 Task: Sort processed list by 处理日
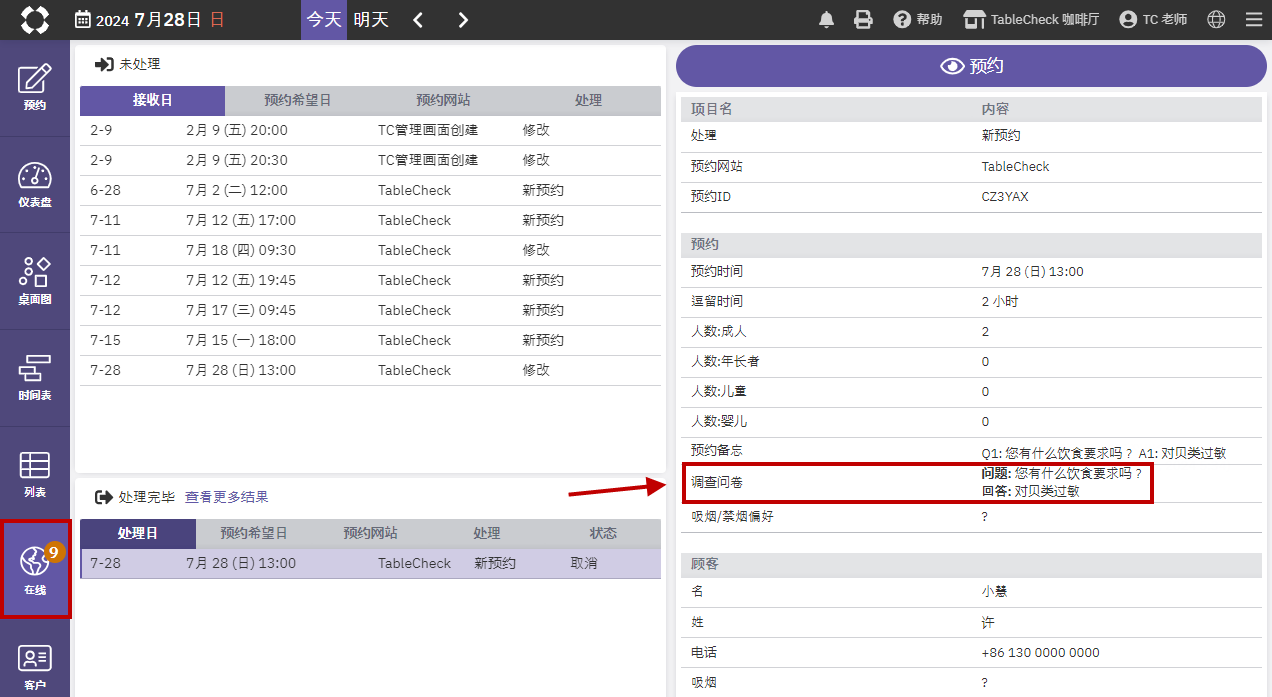click(x=138, y=533)
